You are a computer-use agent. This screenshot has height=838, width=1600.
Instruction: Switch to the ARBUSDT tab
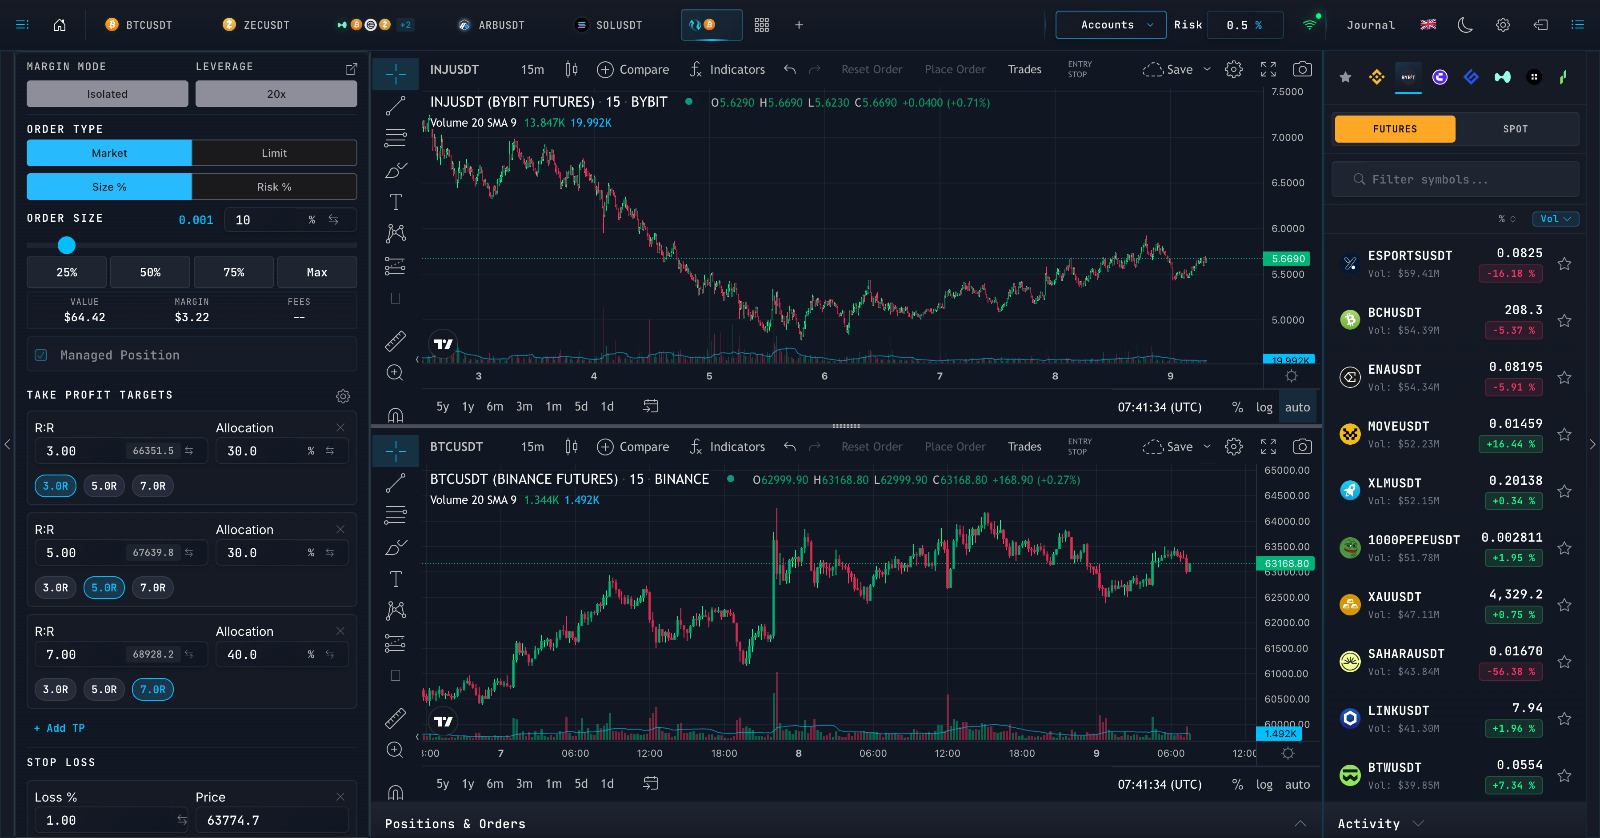[490, 25]
